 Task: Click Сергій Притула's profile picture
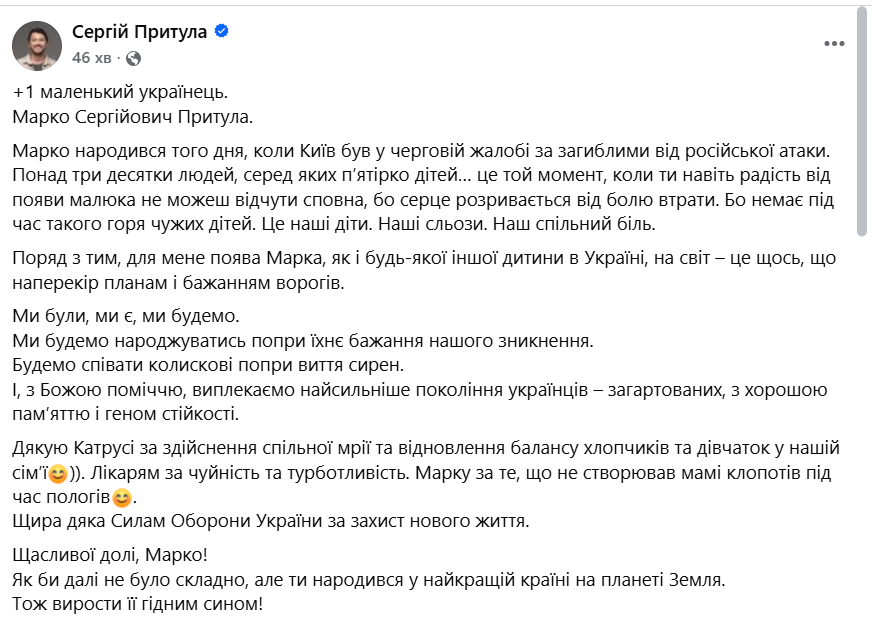click(37, 44)
